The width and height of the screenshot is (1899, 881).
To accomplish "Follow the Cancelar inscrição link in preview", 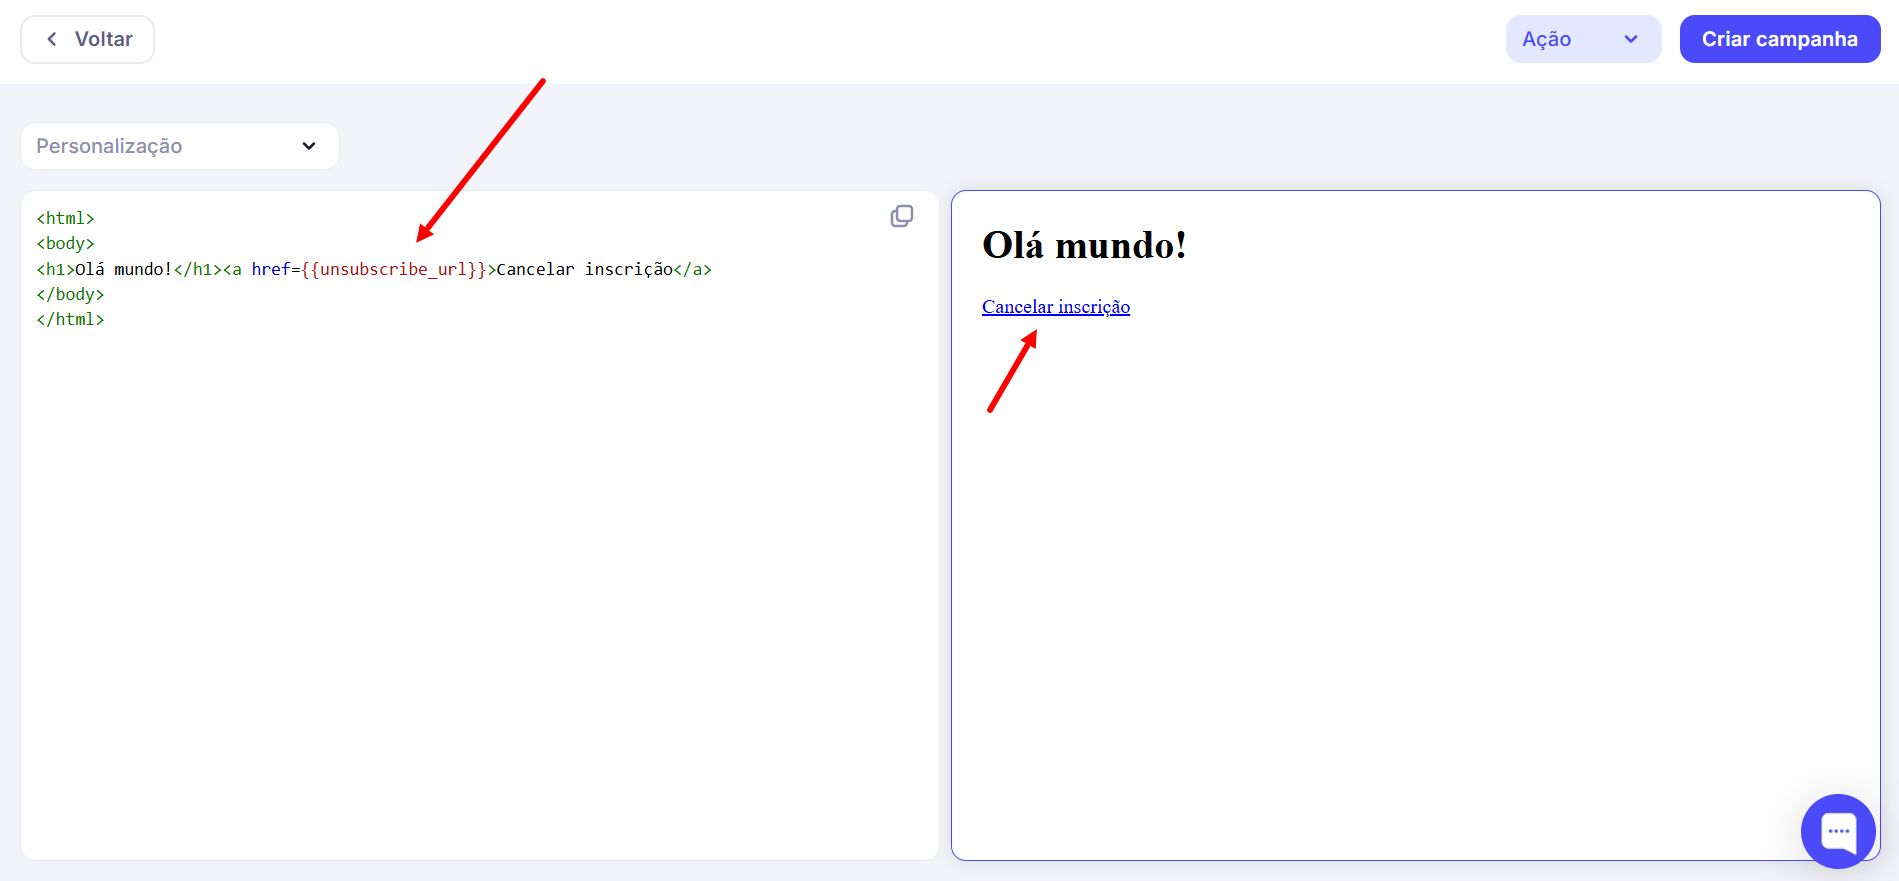I will click(x=1055, y=307).
